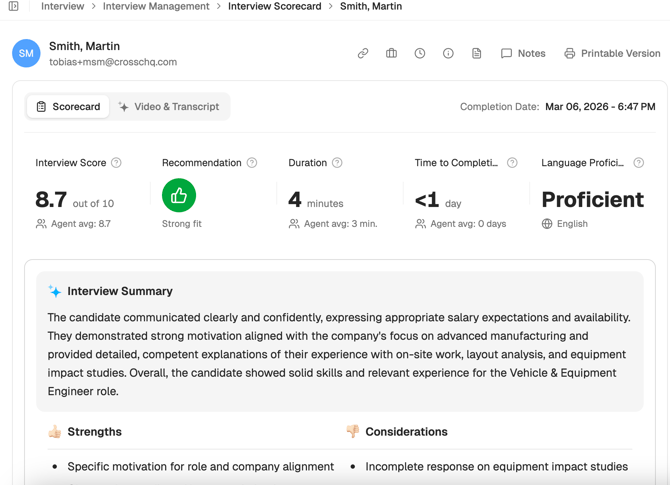Click the Recommendation help icon
This screenshot has height=485, width=670.
(252, 163)
